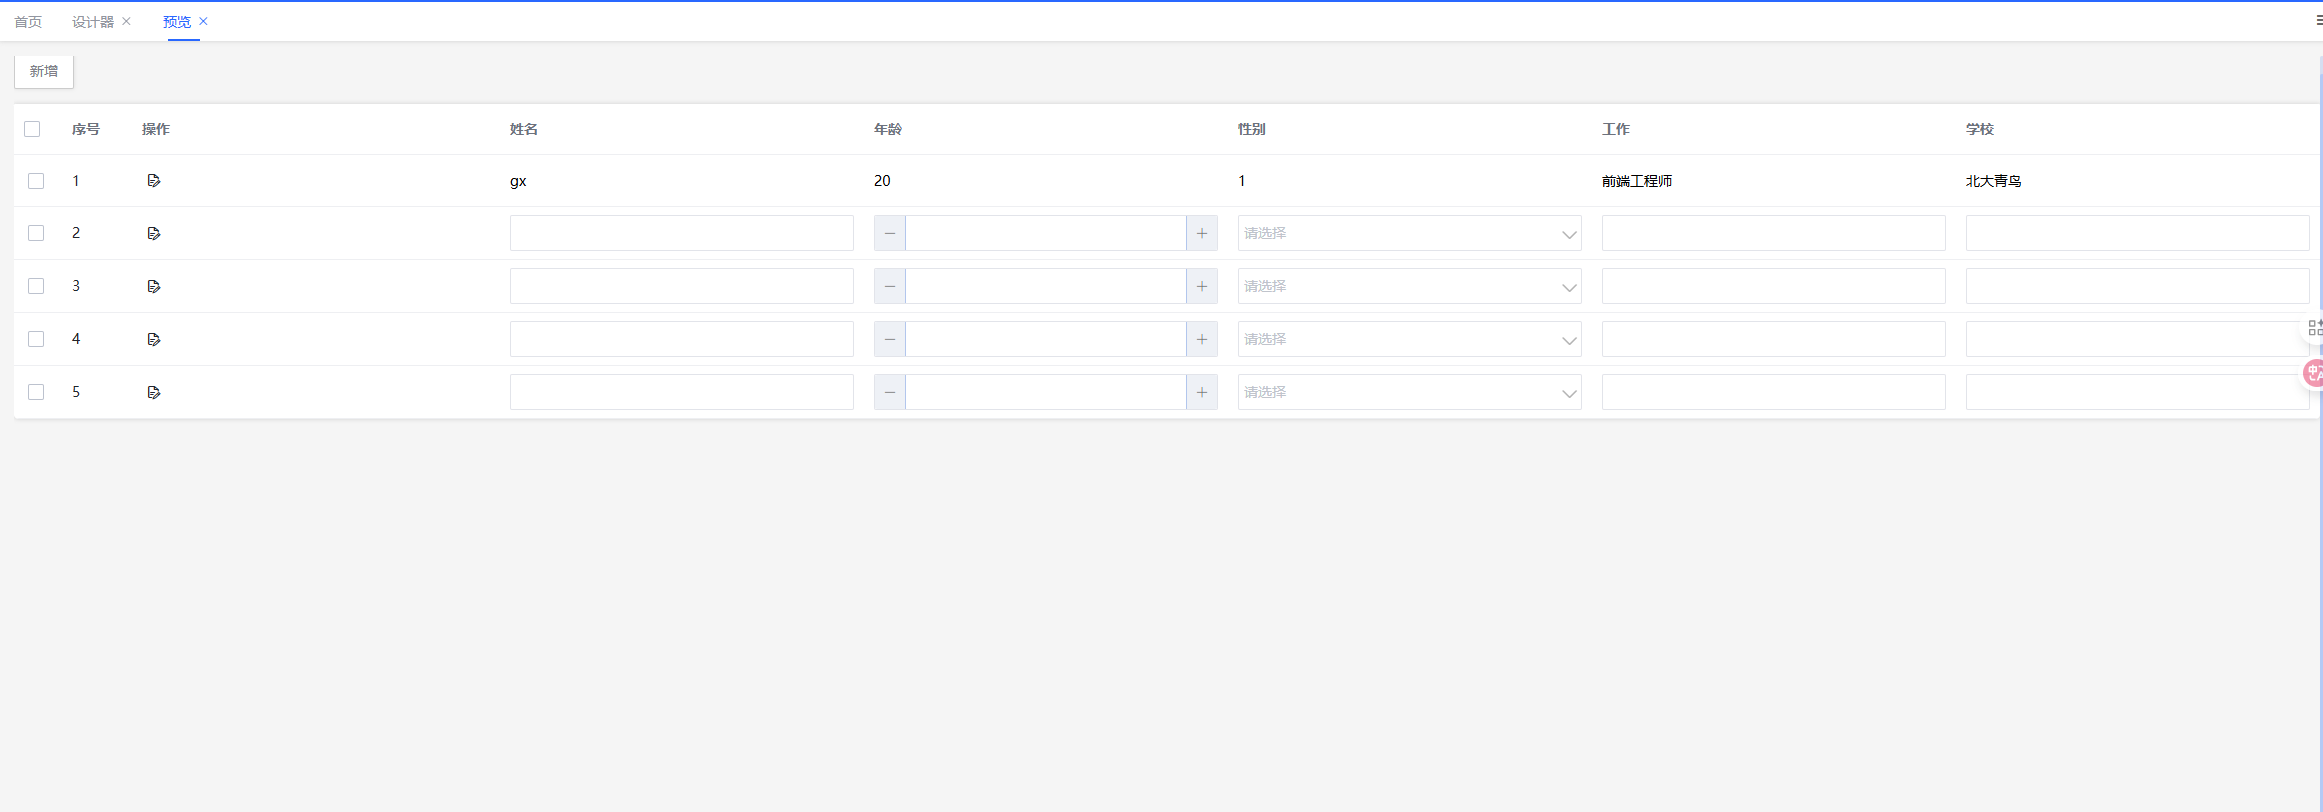
Task: Toggle the select-all checkbox in table header
Action: click(x=32, y=129)
